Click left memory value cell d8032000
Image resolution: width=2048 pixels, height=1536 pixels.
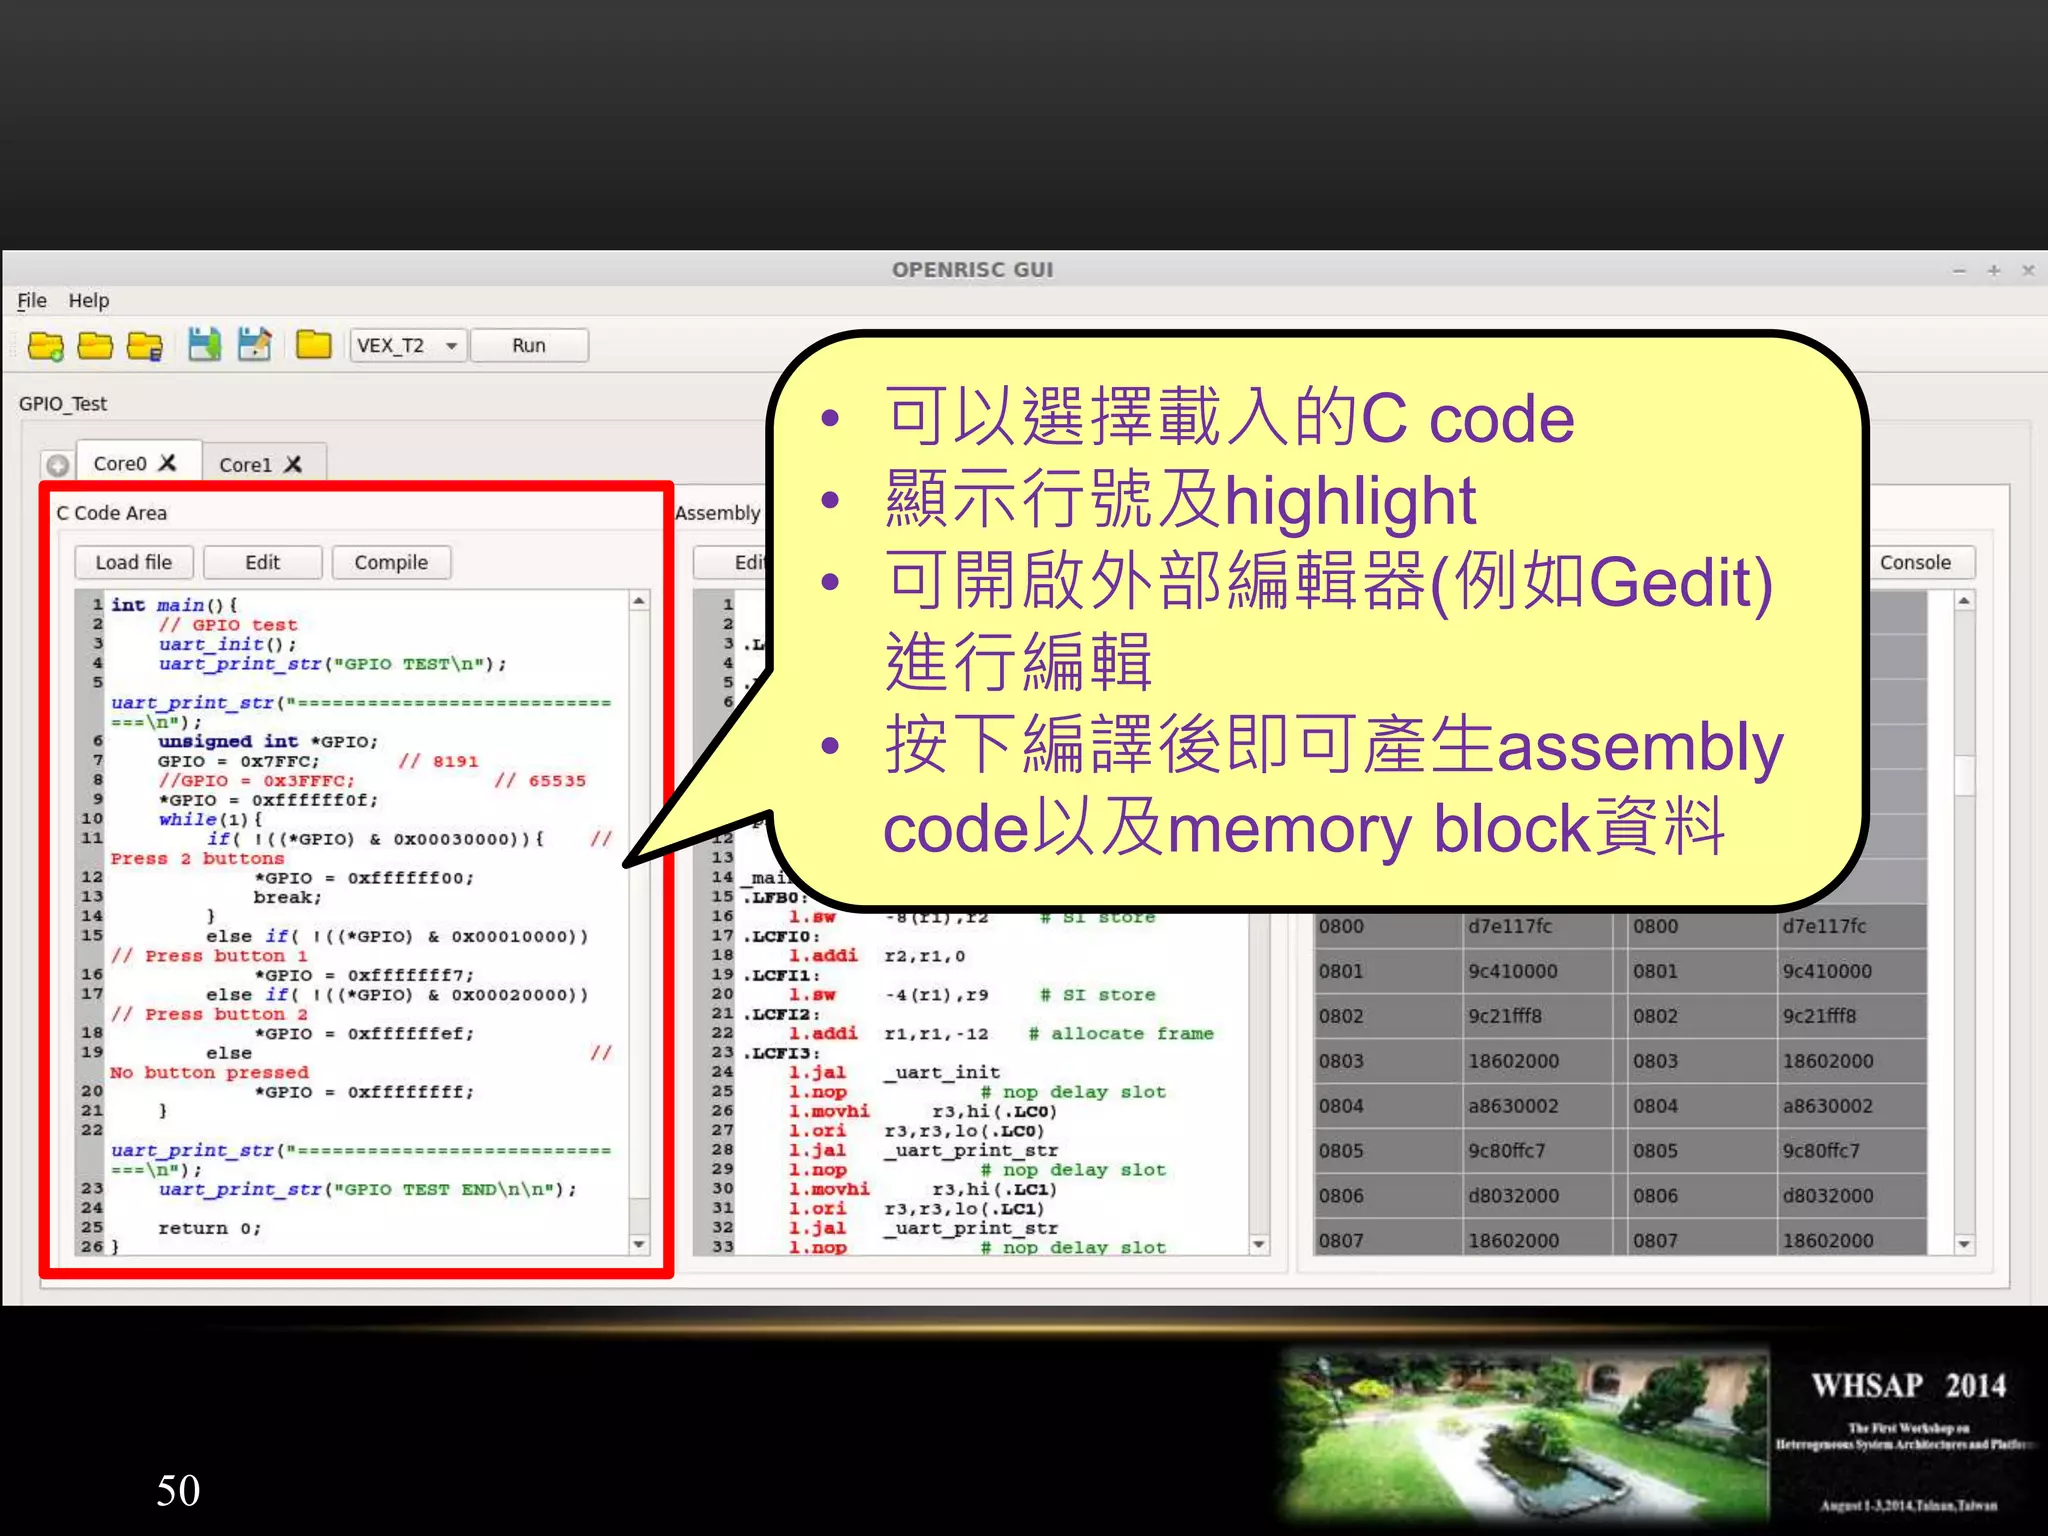[x=1536, y=1196]
